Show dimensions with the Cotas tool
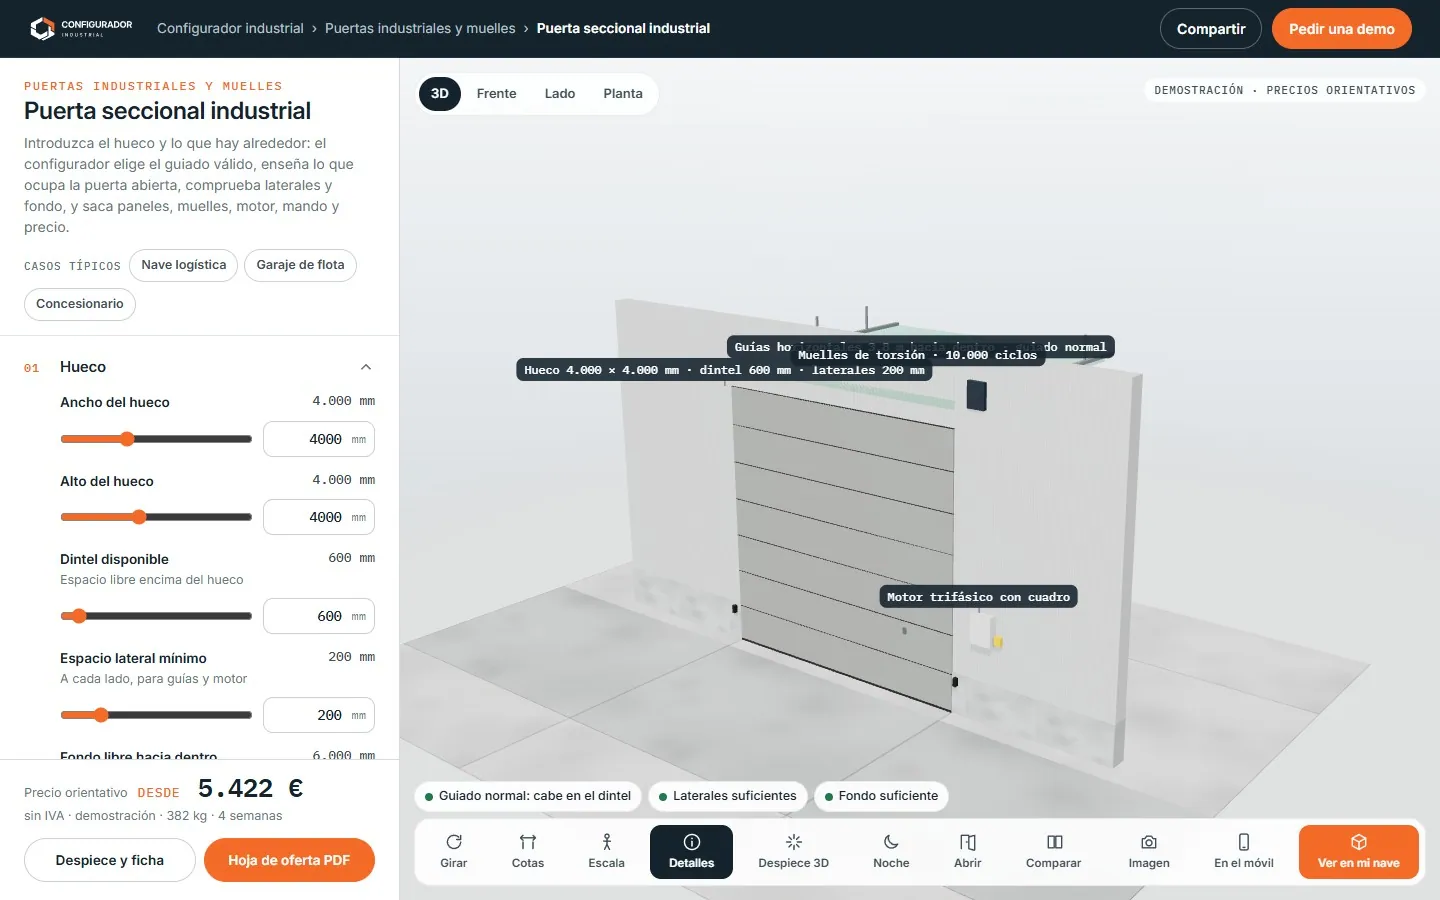Screen dimensions: 1440x900 tap(528, 852)
